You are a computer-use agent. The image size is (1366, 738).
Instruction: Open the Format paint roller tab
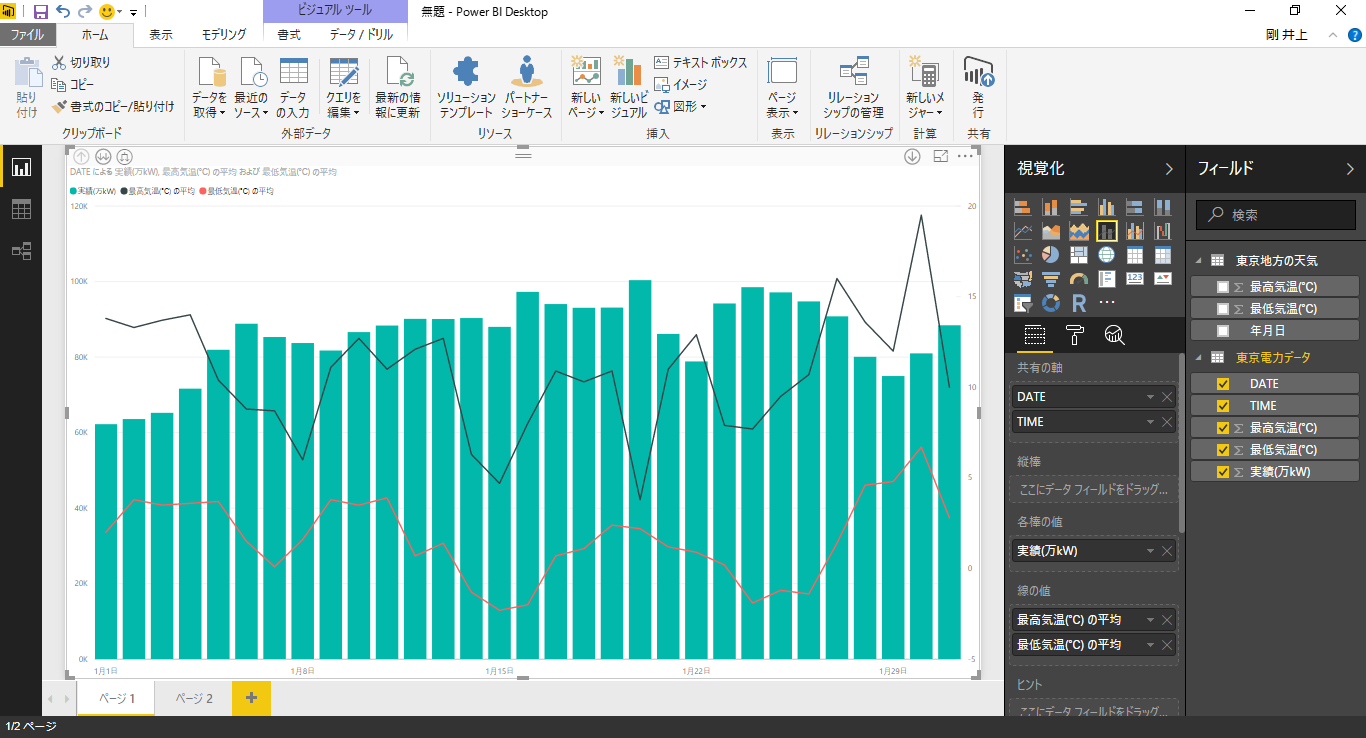(1075, 335)
